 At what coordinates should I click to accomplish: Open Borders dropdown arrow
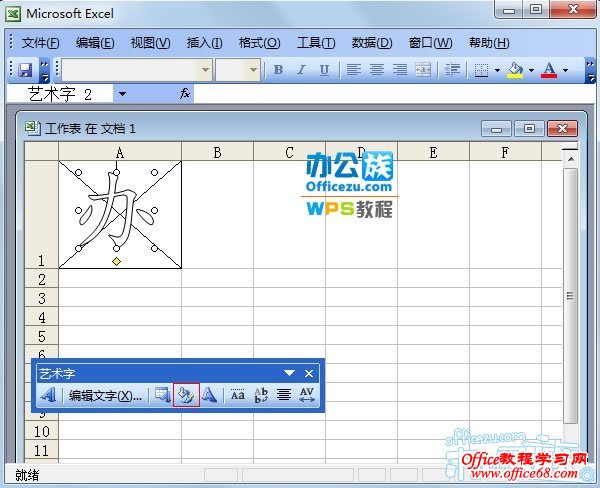click(x=497, y=70)
